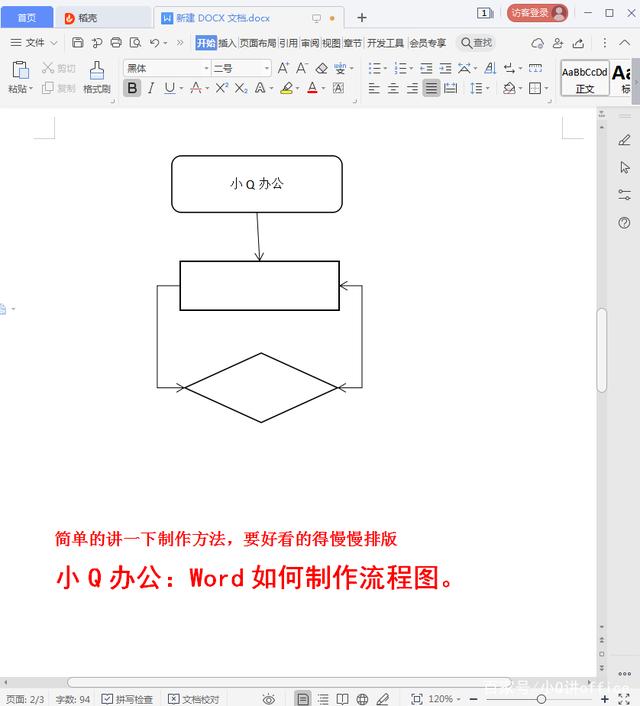Open the 首页 home tab

click(x=27, y=18)
